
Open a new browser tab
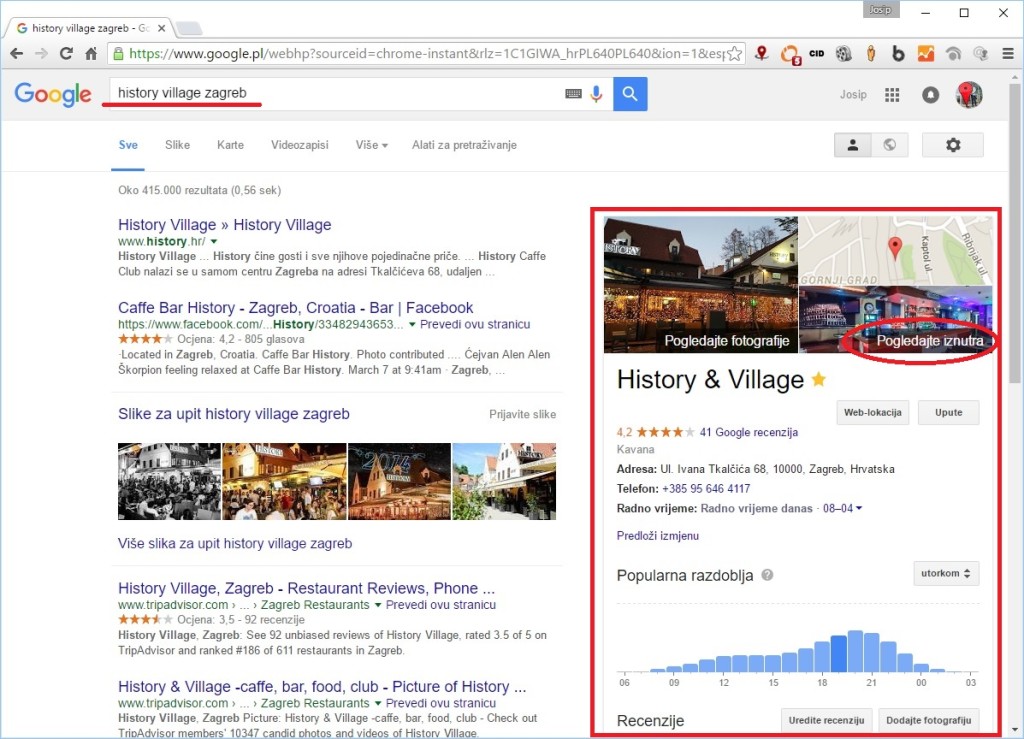189,28
